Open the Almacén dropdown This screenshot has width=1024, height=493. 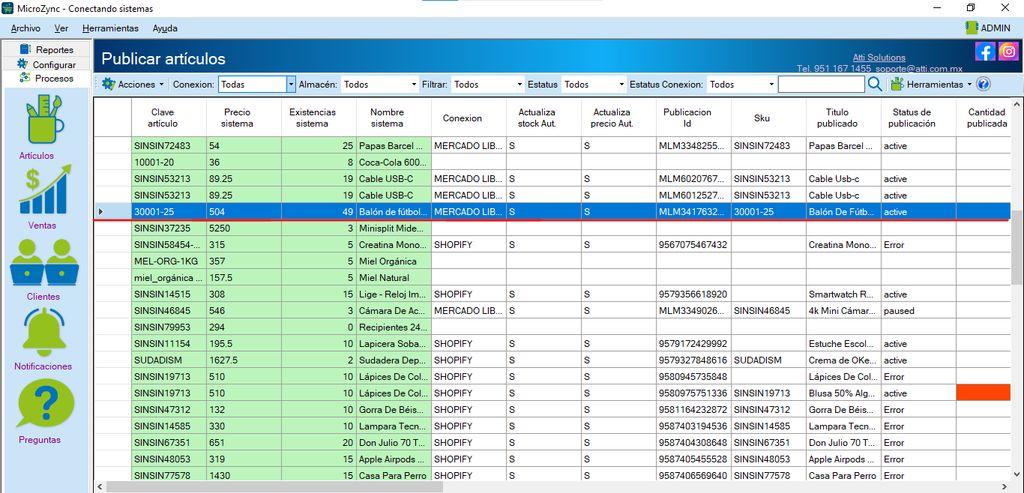pos(379,84)
